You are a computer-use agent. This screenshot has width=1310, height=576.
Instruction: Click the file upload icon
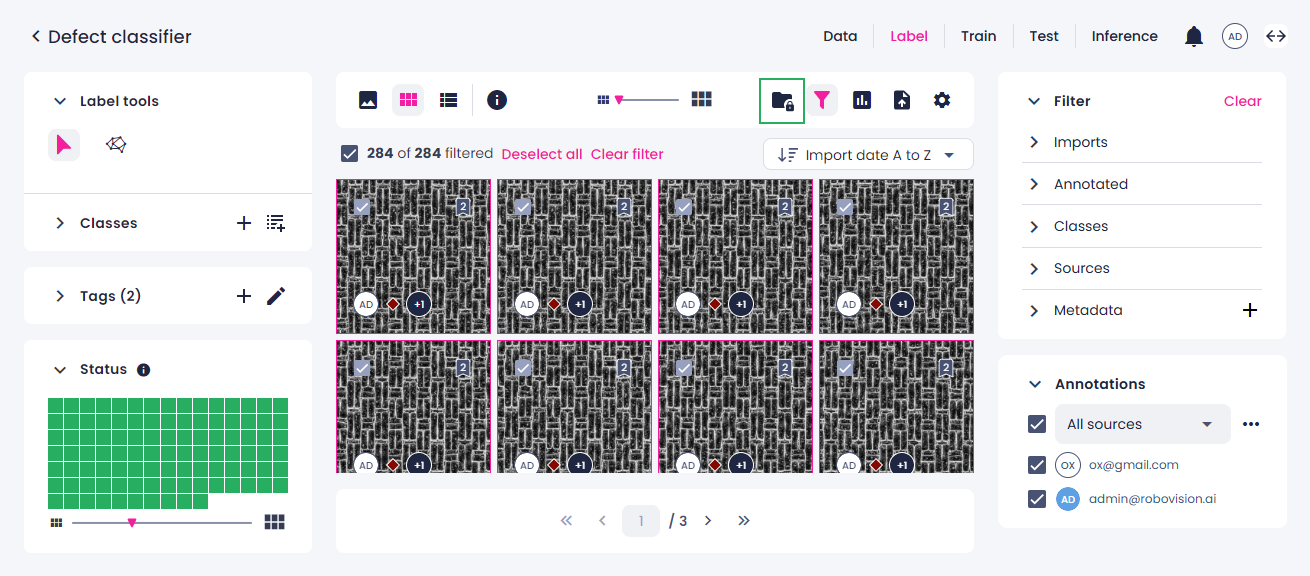902,100
